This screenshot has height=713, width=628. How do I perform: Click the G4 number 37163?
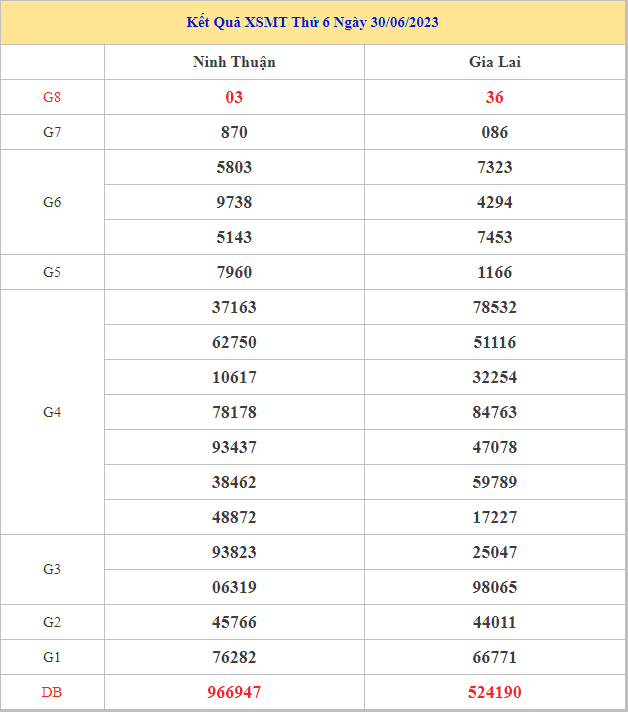[234, 307]
